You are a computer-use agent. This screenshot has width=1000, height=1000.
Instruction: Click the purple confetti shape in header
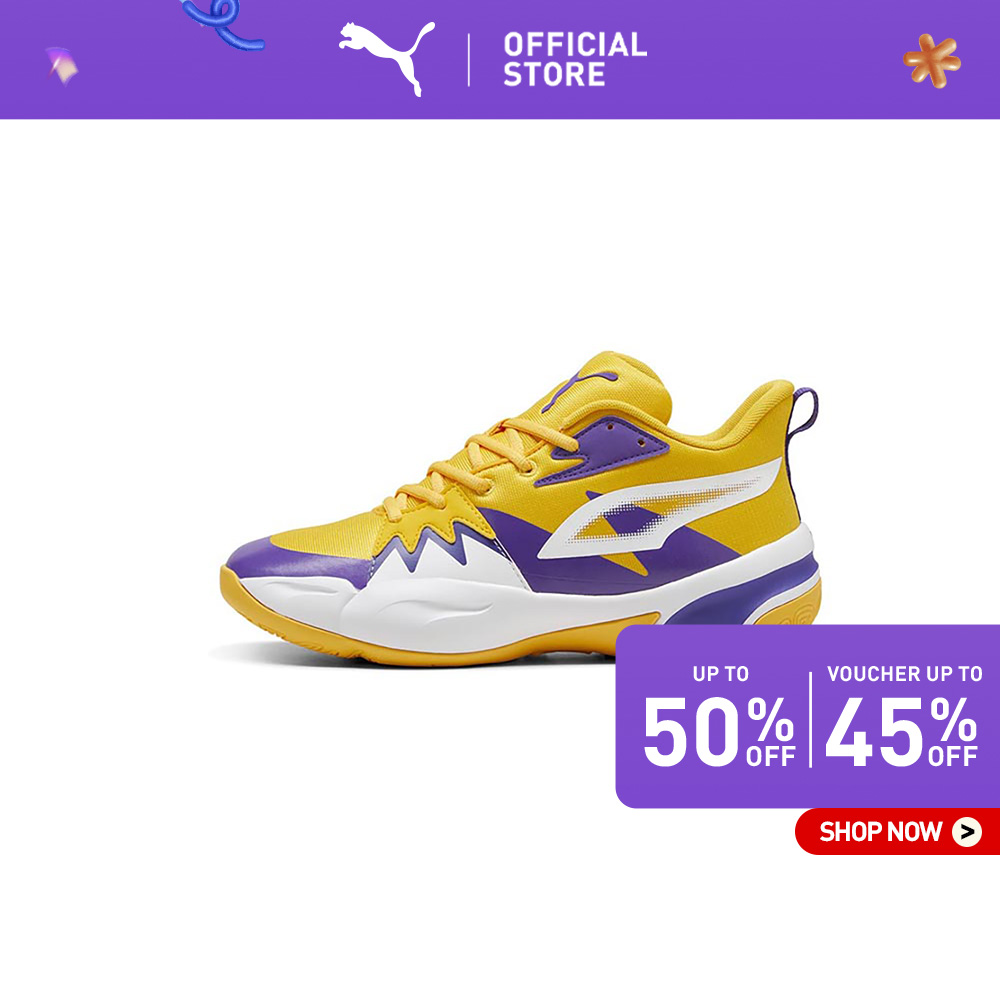pyautogui.click(x=62, y=65)
